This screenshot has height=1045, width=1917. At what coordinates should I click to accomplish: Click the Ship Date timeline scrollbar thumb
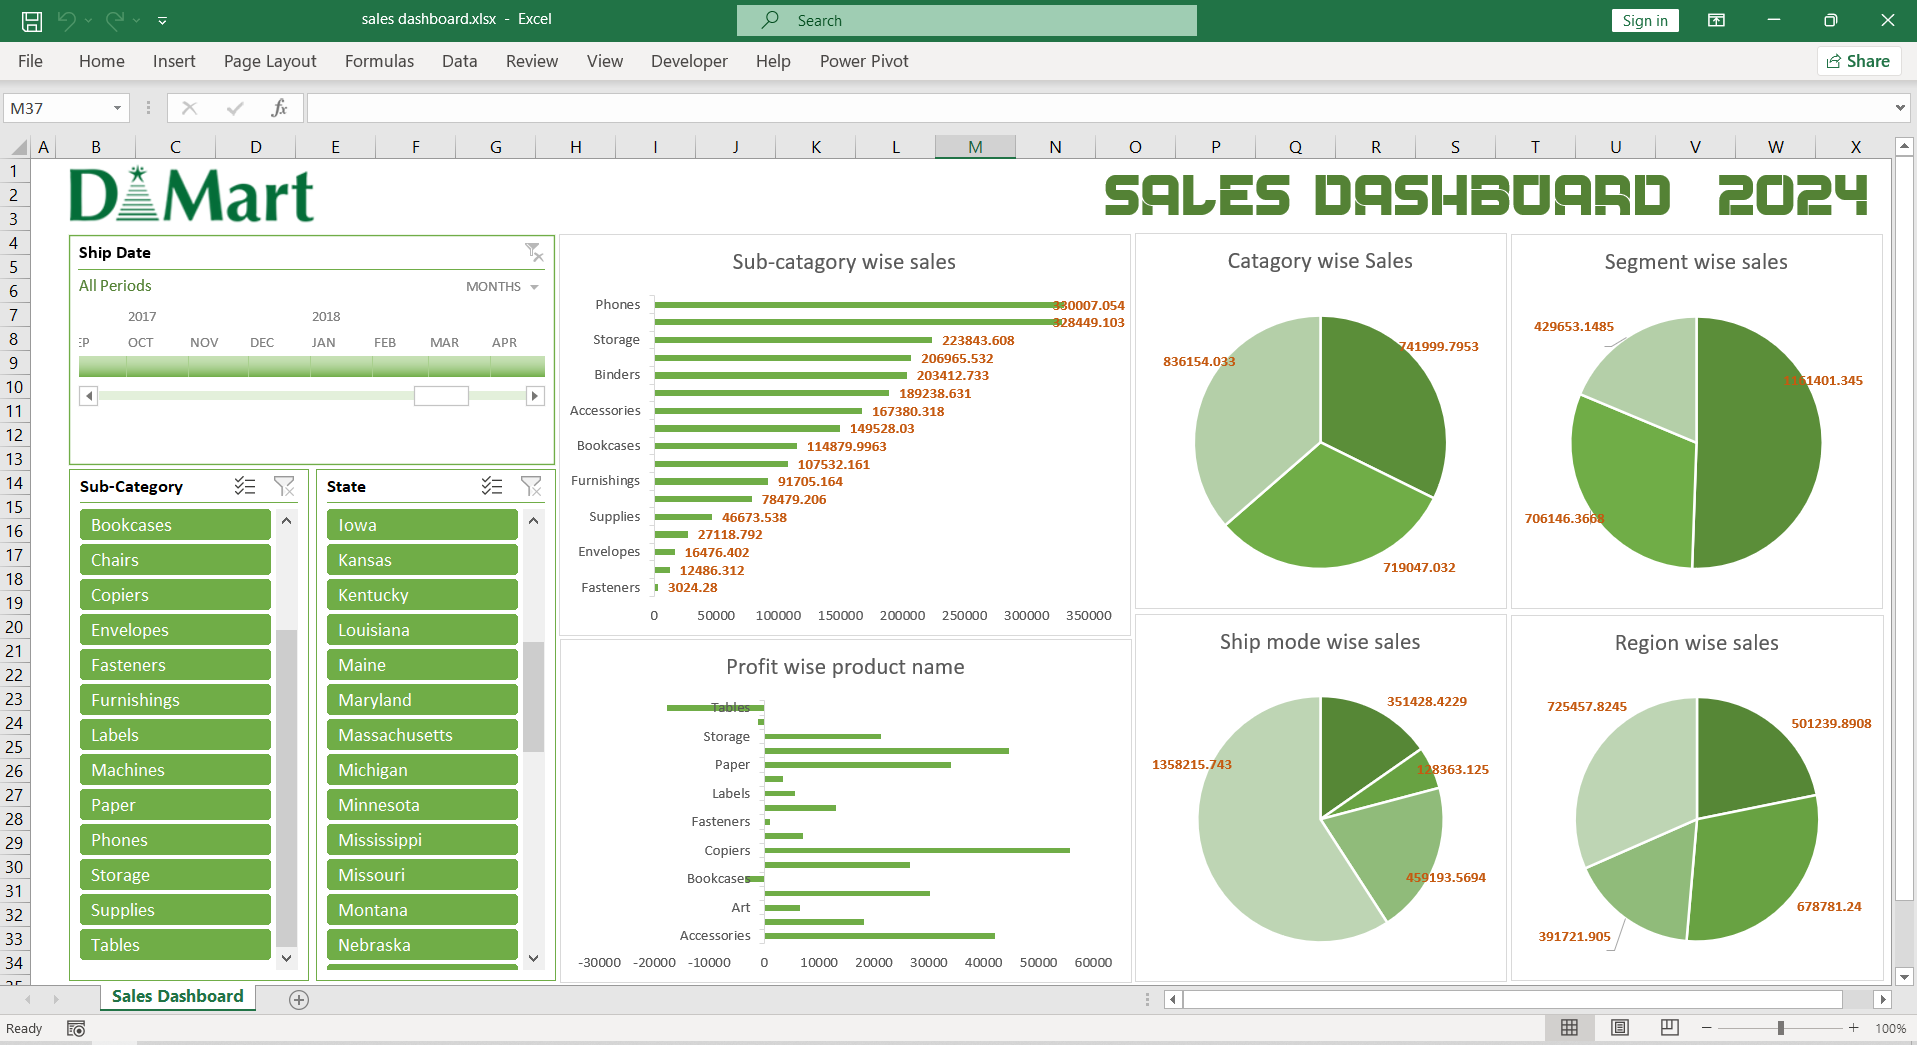click(441, 396)
